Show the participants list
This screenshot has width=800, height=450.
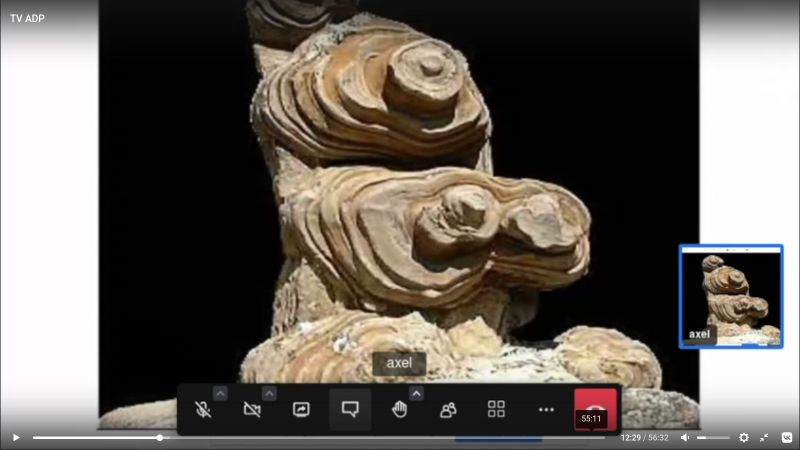[x=448, y=409]
